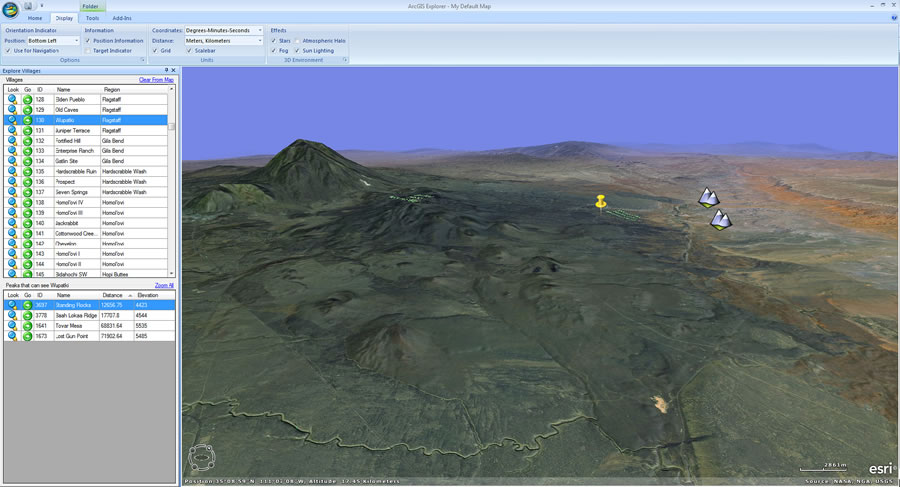Toggle Position Information checkbox
Screen dimensions: 900x487
(x=88, y=41)
